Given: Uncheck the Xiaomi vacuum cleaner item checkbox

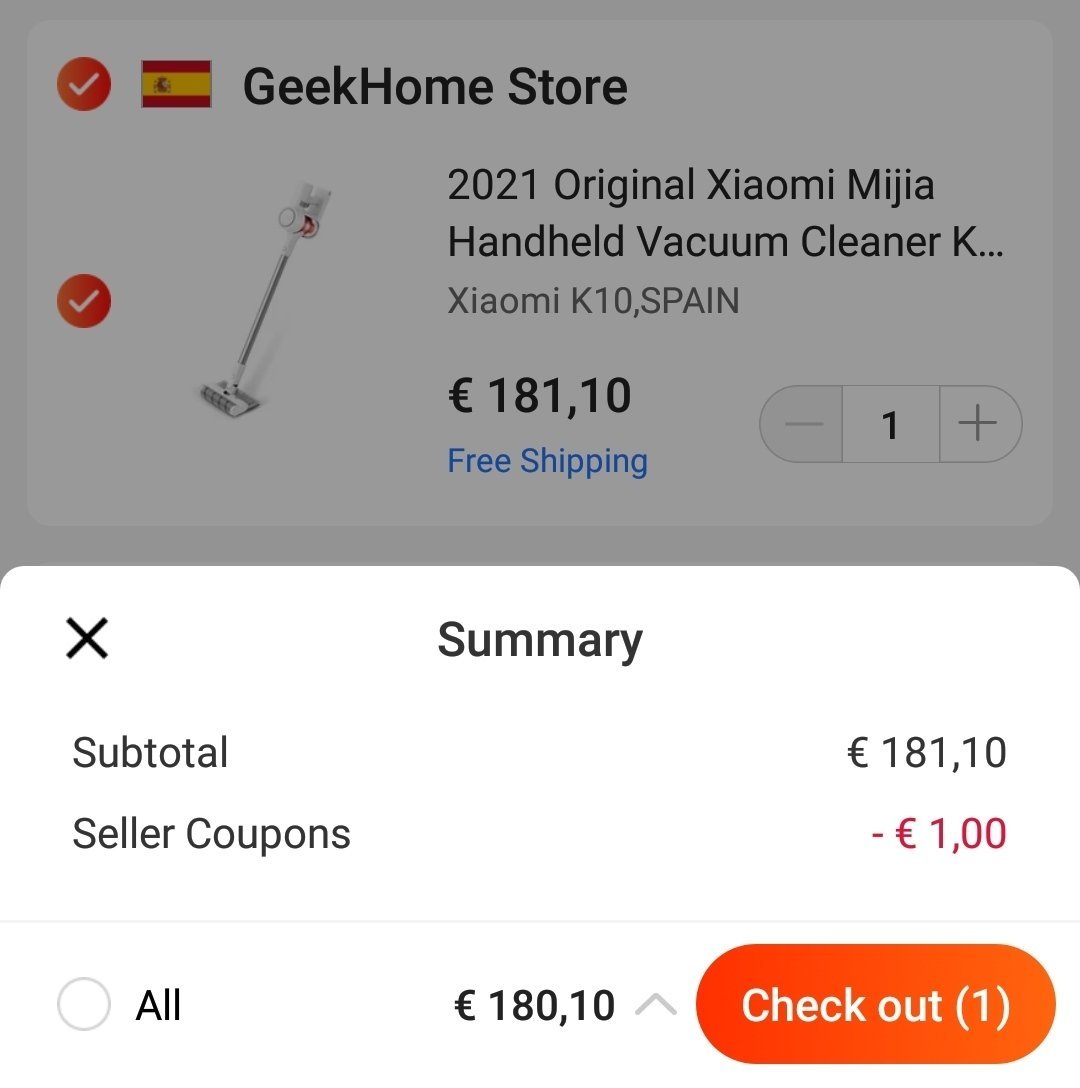Looking at the screenshot, I should coord(83,300).
